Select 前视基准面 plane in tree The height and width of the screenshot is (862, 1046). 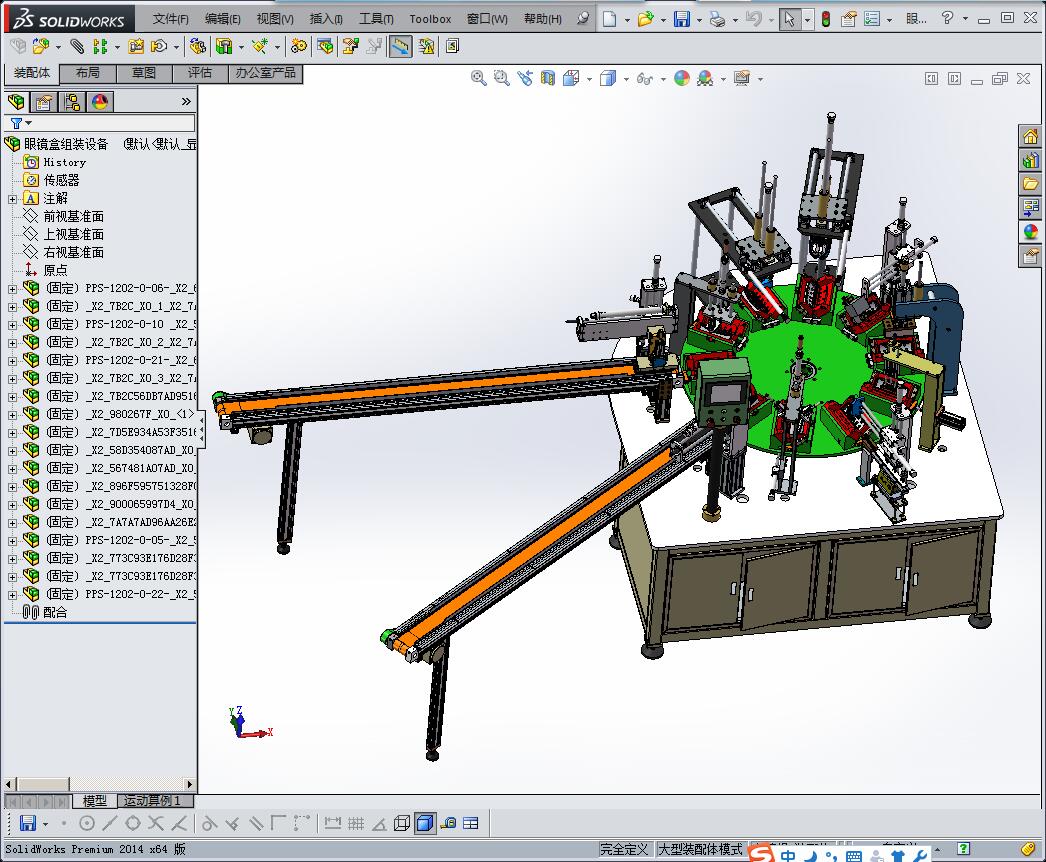click(x=73, y=217)
